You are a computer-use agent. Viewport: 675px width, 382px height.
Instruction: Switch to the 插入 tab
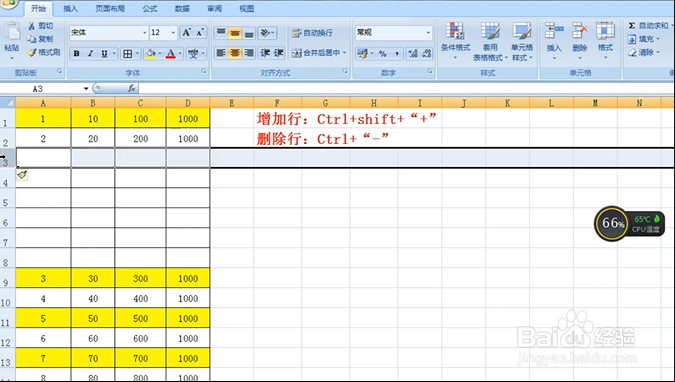[71, 9]
